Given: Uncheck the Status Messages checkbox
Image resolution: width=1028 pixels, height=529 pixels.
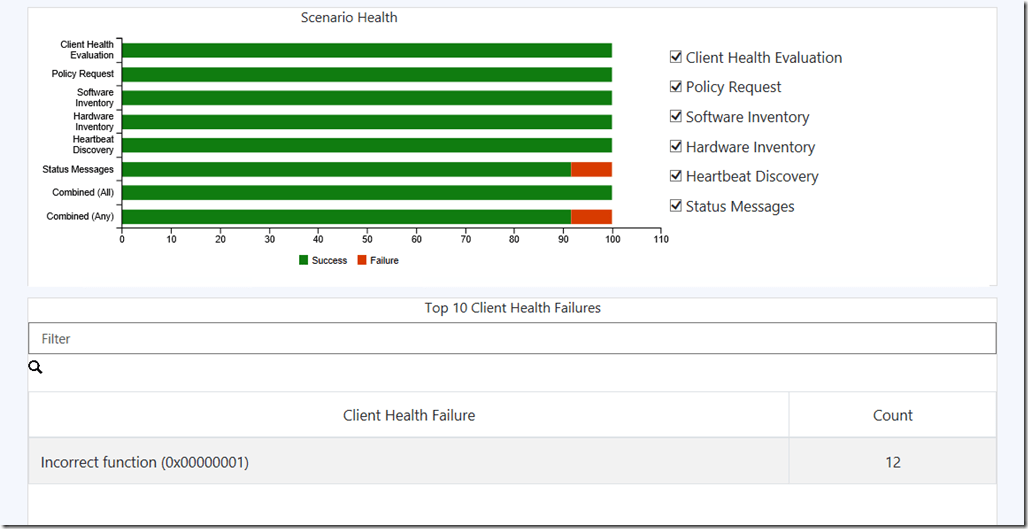Looking at the screenshot, I should tap(676, 206).
